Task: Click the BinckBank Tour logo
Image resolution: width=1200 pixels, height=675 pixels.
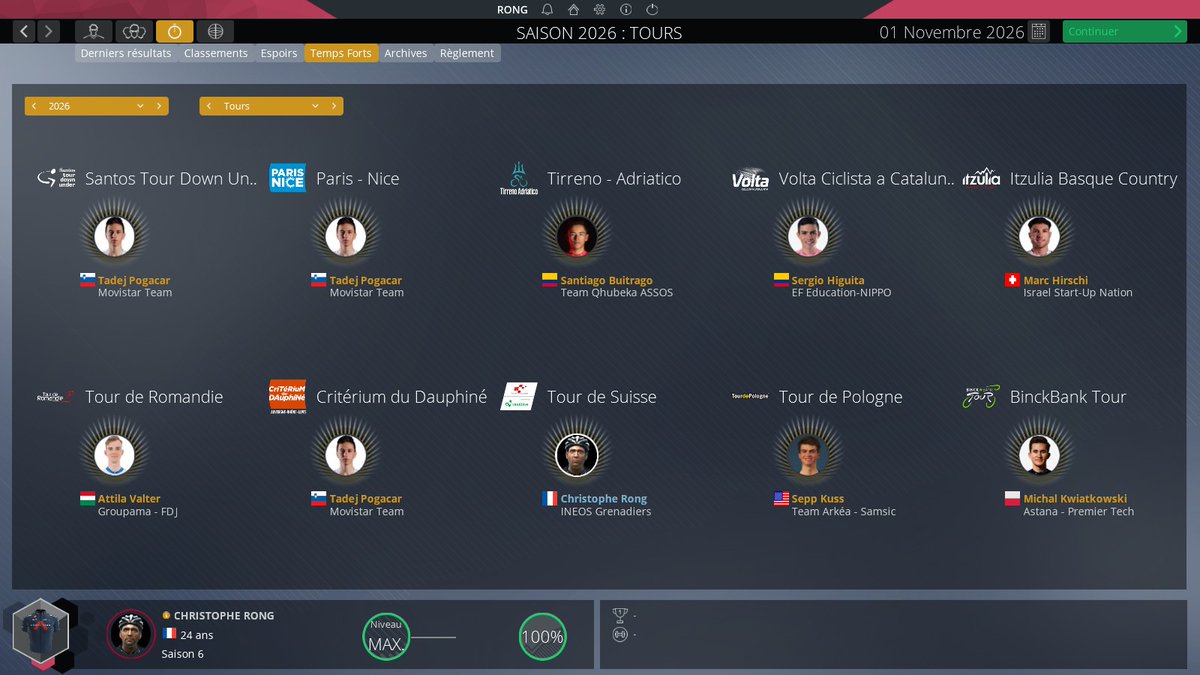Action: [x=981, y=396]
